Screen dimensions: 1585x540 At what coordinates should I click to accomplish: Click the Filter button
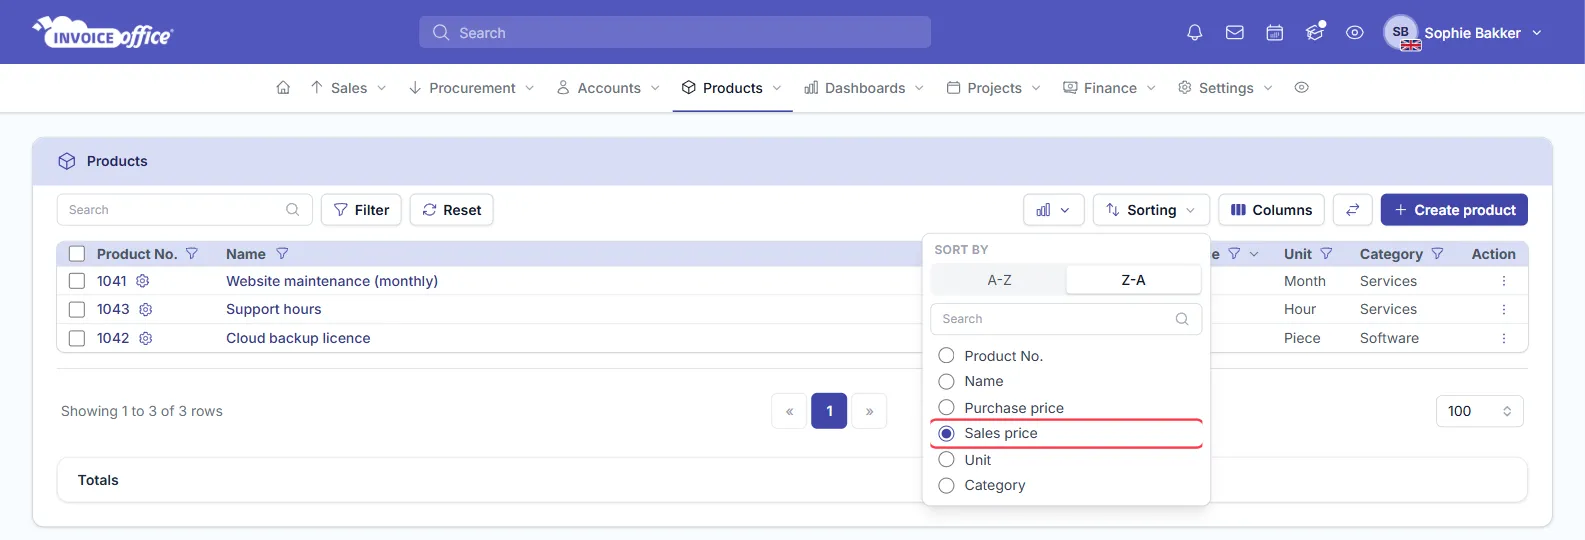coord(361,210)
